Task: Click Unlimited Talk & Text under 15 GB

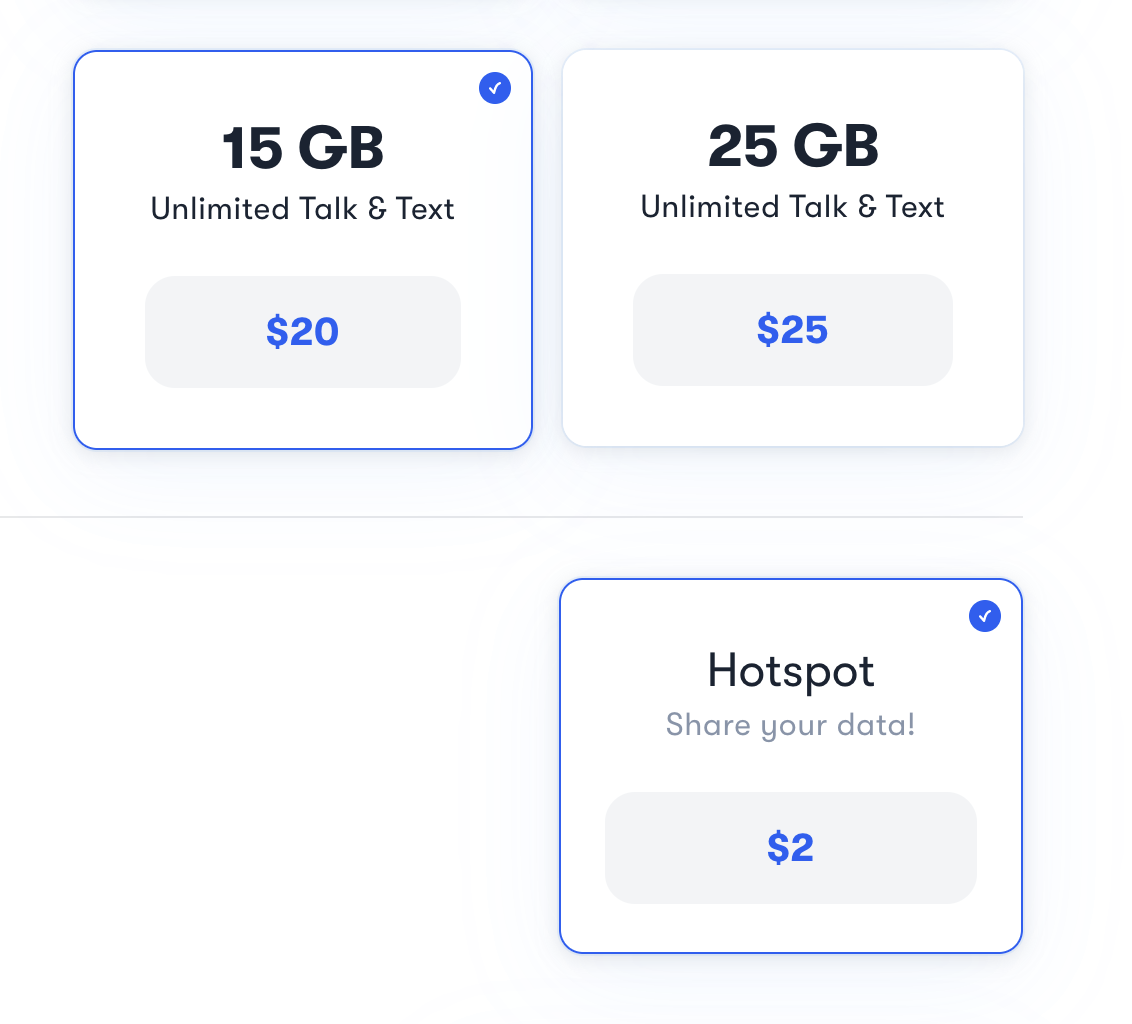Action: coord(302,209)
